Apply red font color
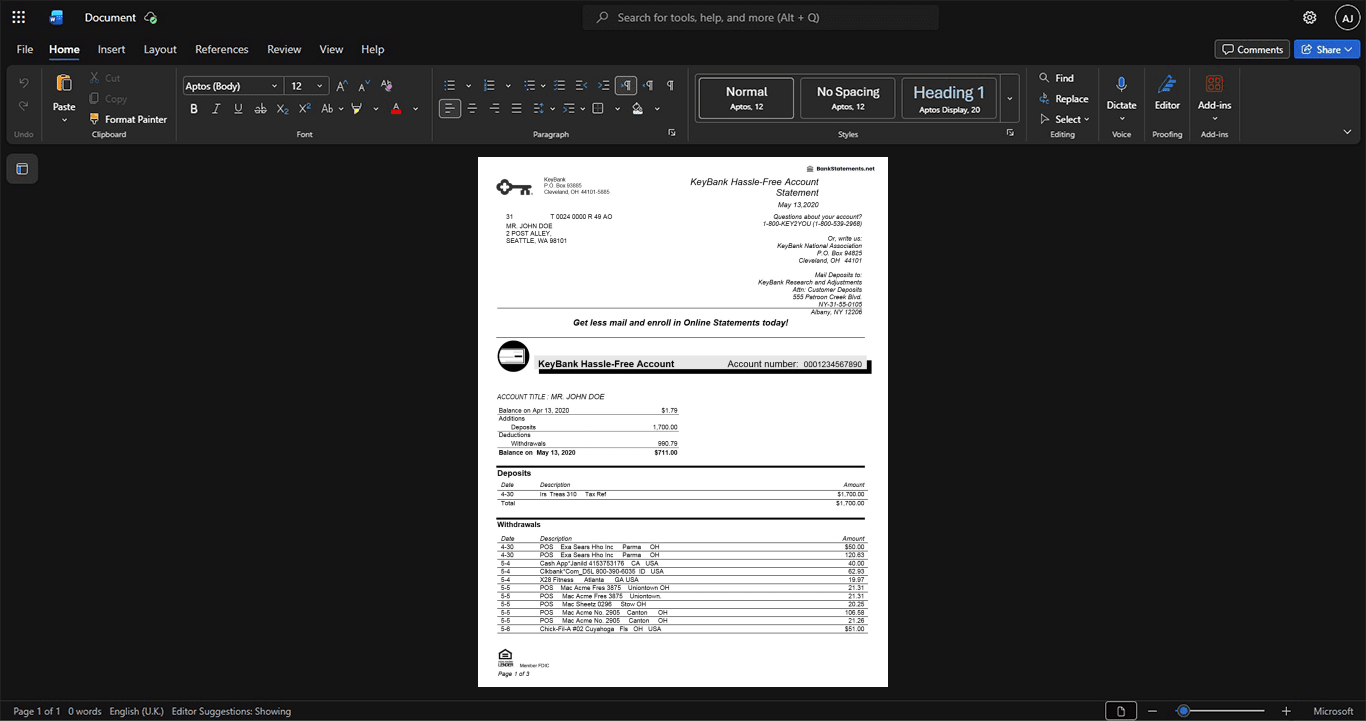Screen dimensions: 1366x721 [x=396, y=109]
